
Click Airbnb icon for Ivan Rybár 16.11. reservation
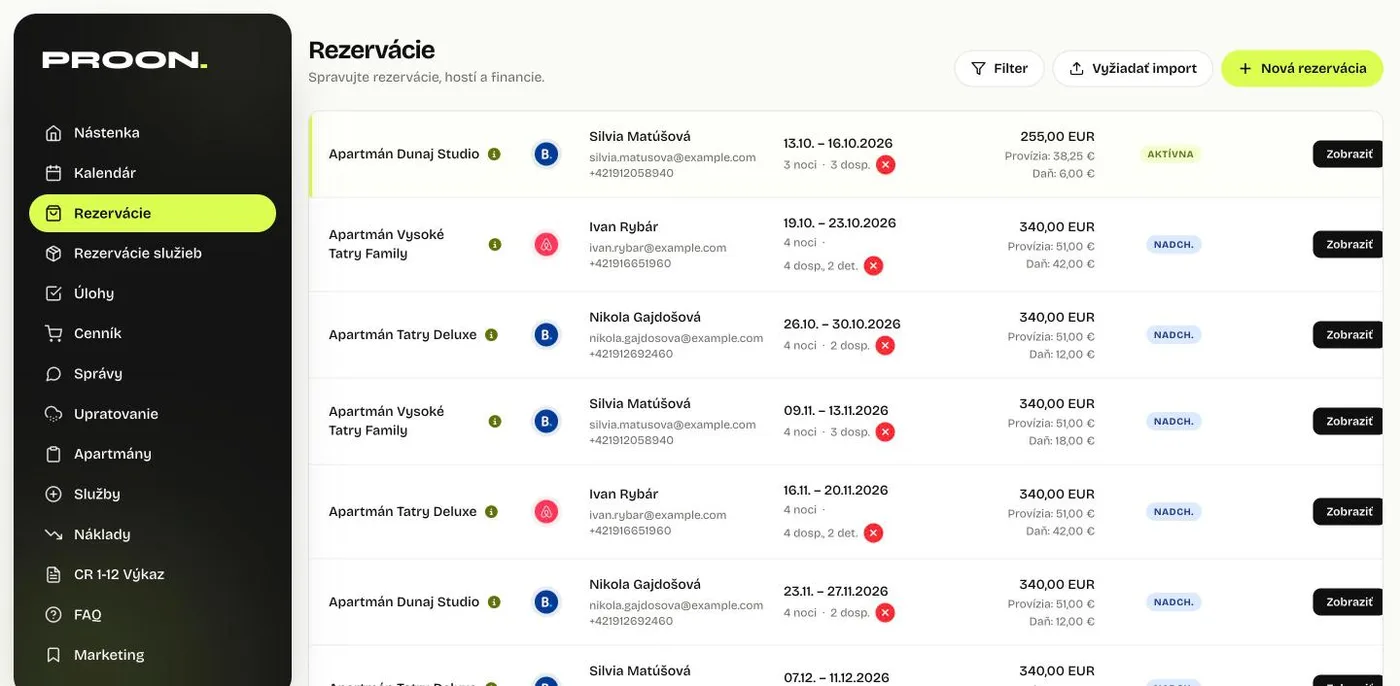(x=546, y=512)
